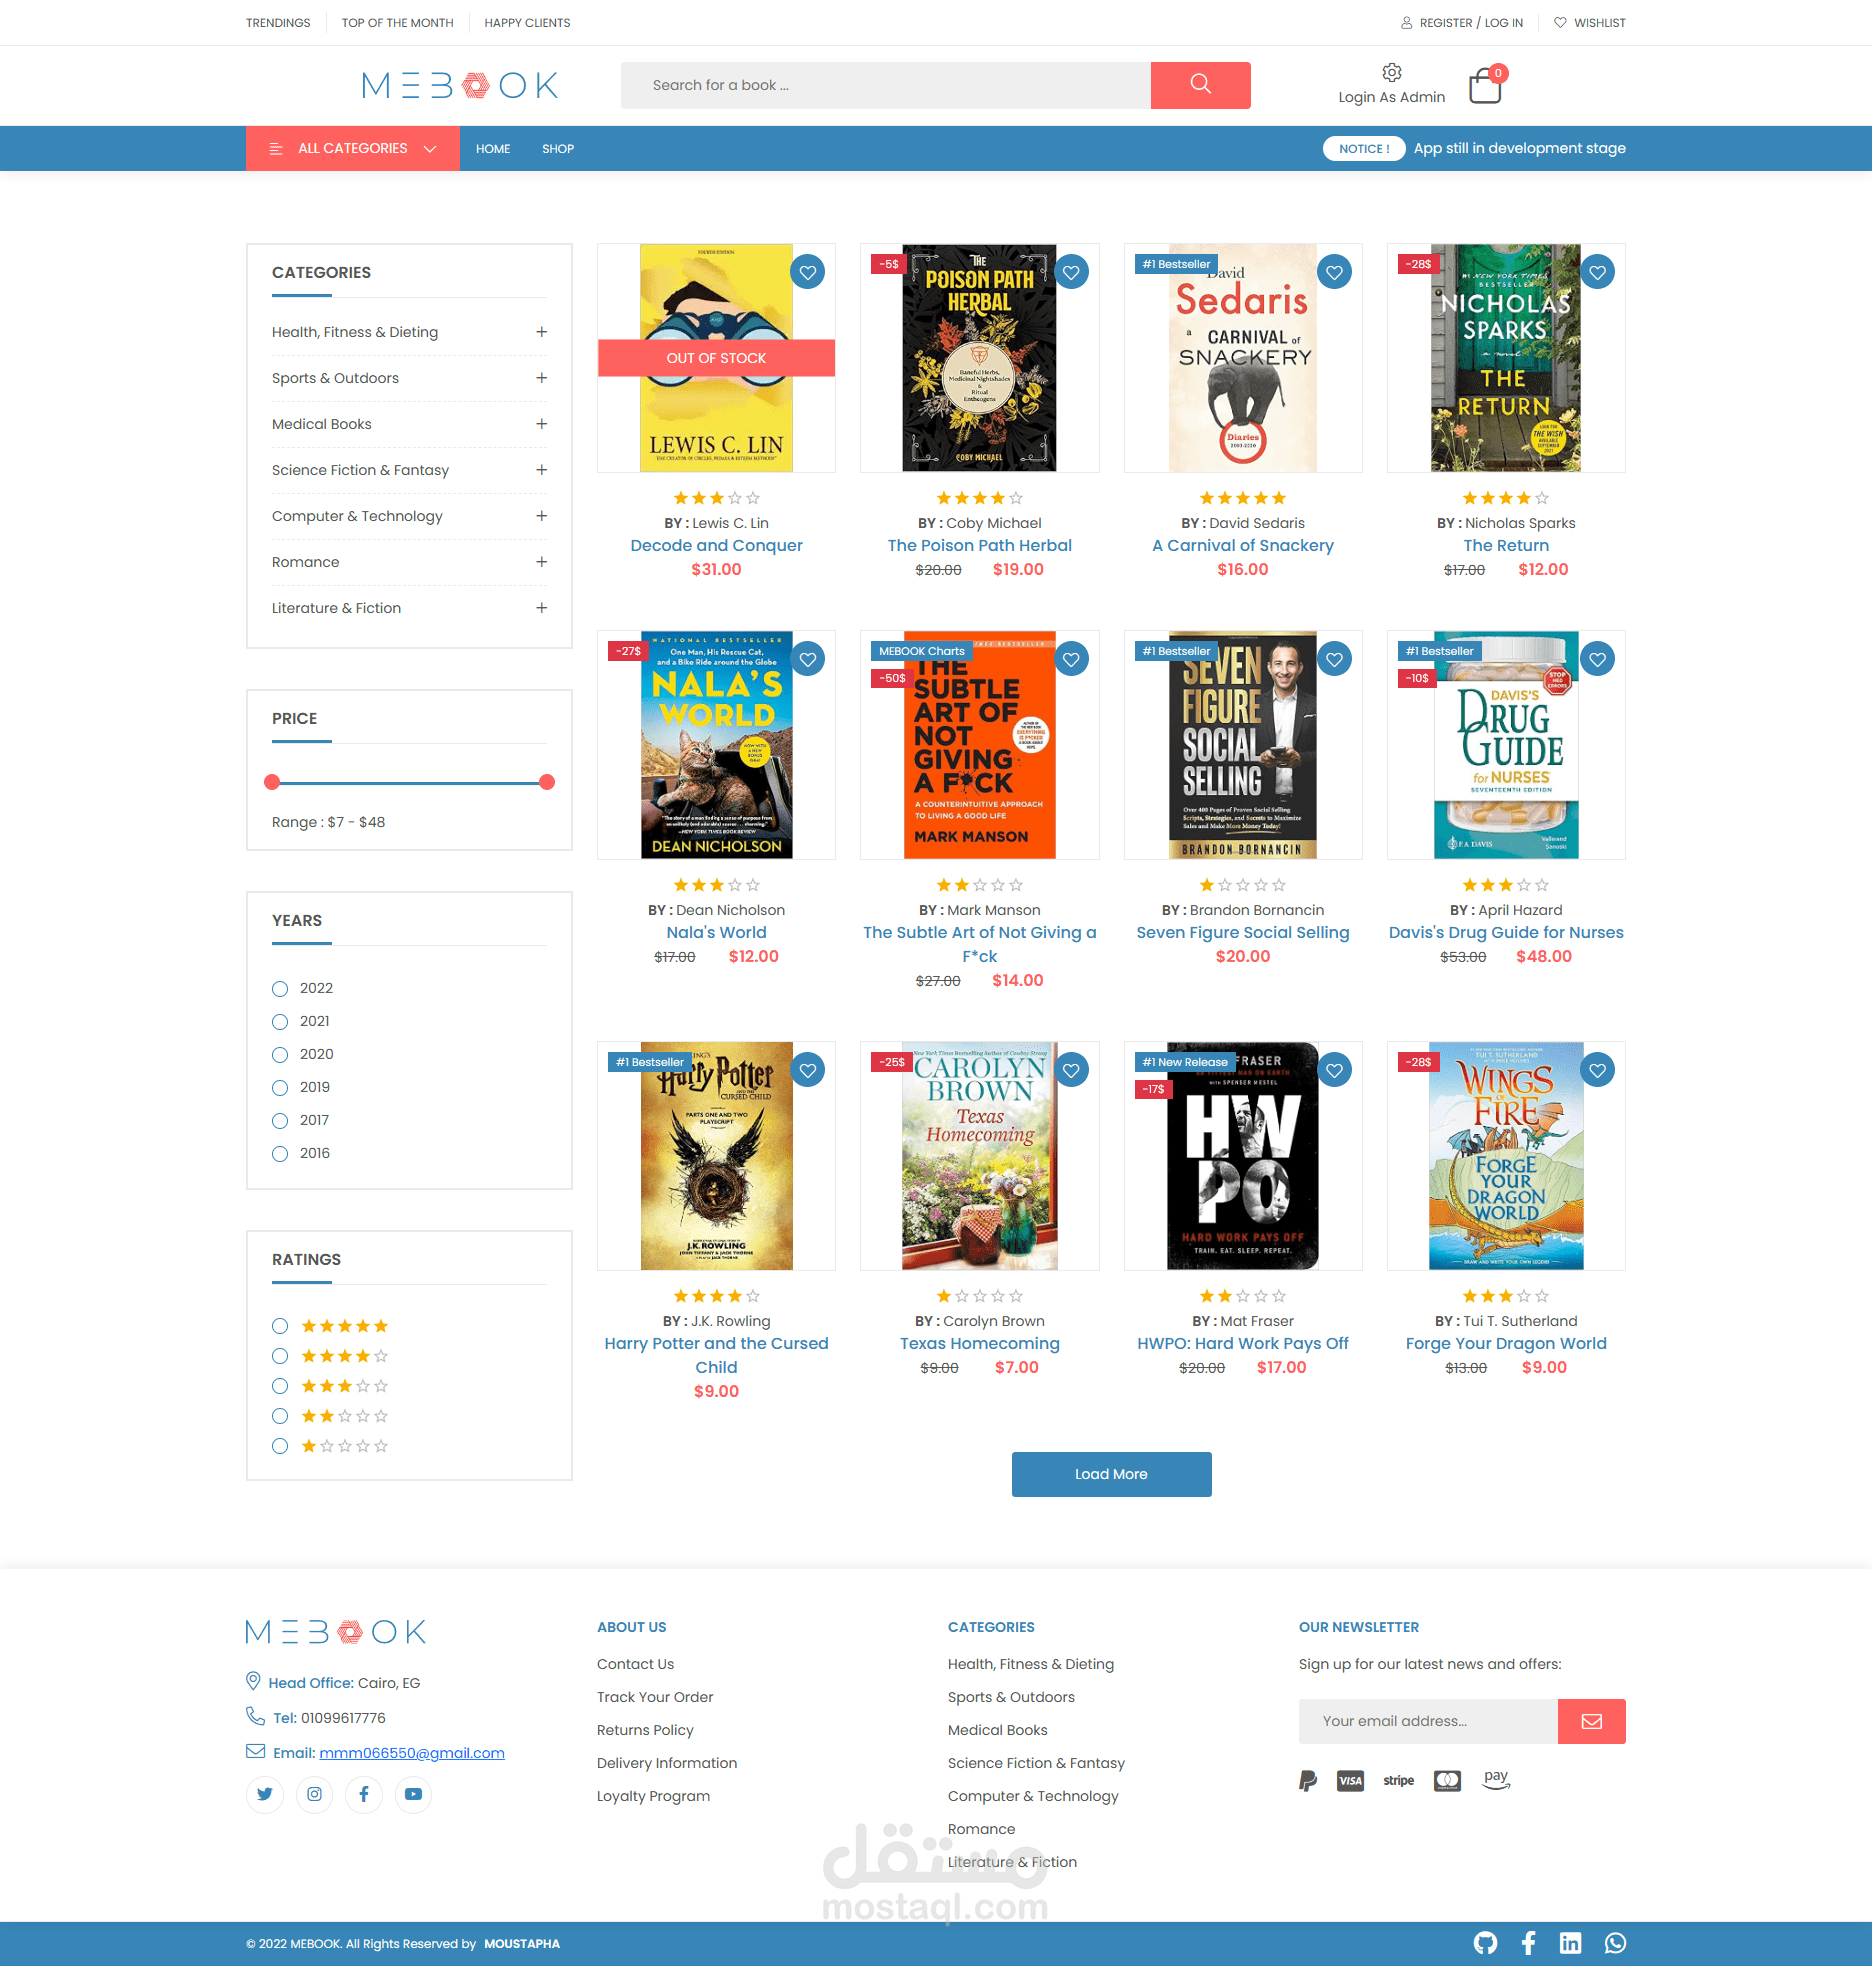Open GitHub icon in bottom bar

1485,1943
